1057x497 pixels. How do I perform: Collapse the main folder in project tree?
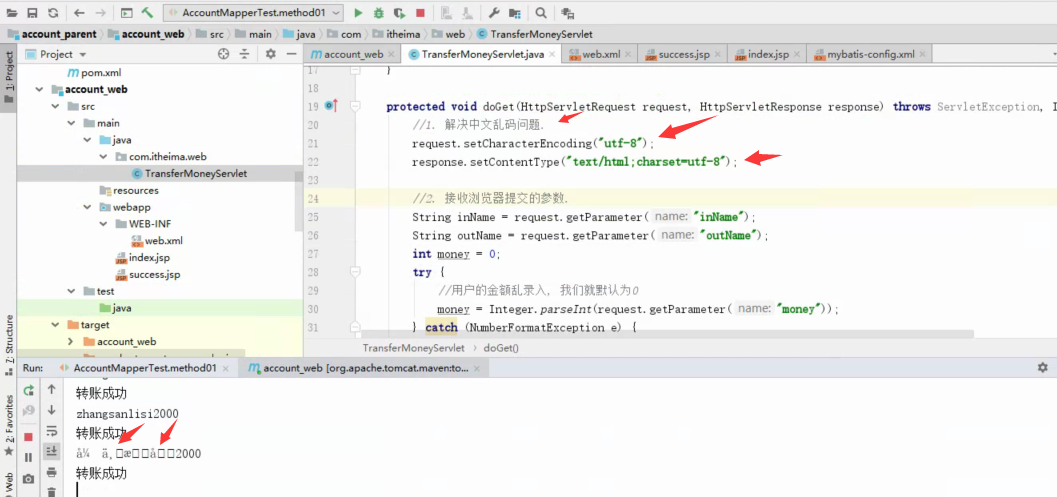click(72, 123)
